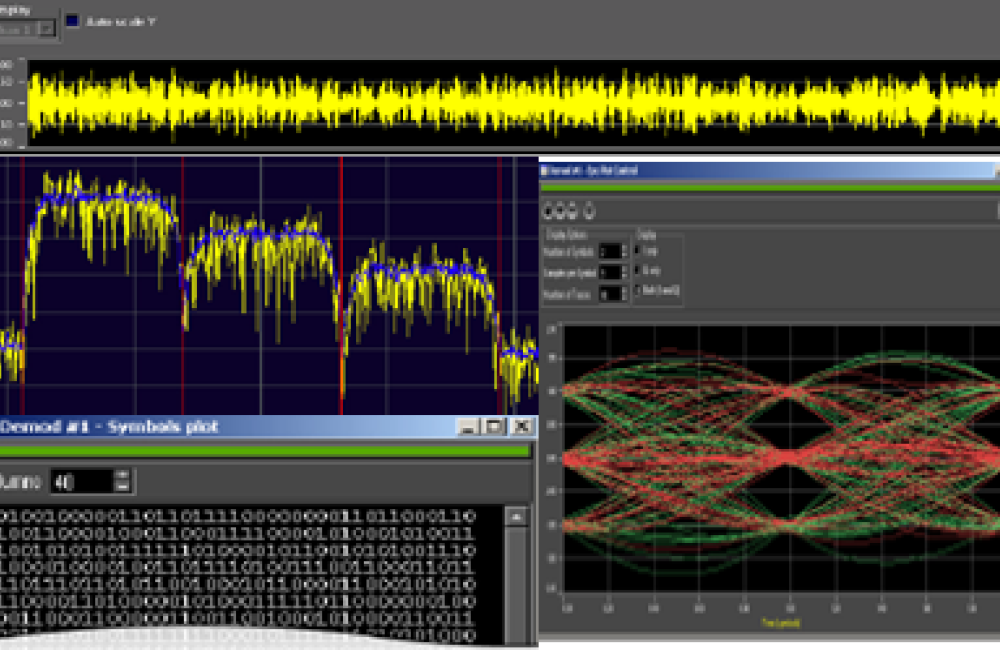Toggle the bottom Display checkbox in Eye Plot window
This screenshot has height=650, width=1000.
[638, 290]
